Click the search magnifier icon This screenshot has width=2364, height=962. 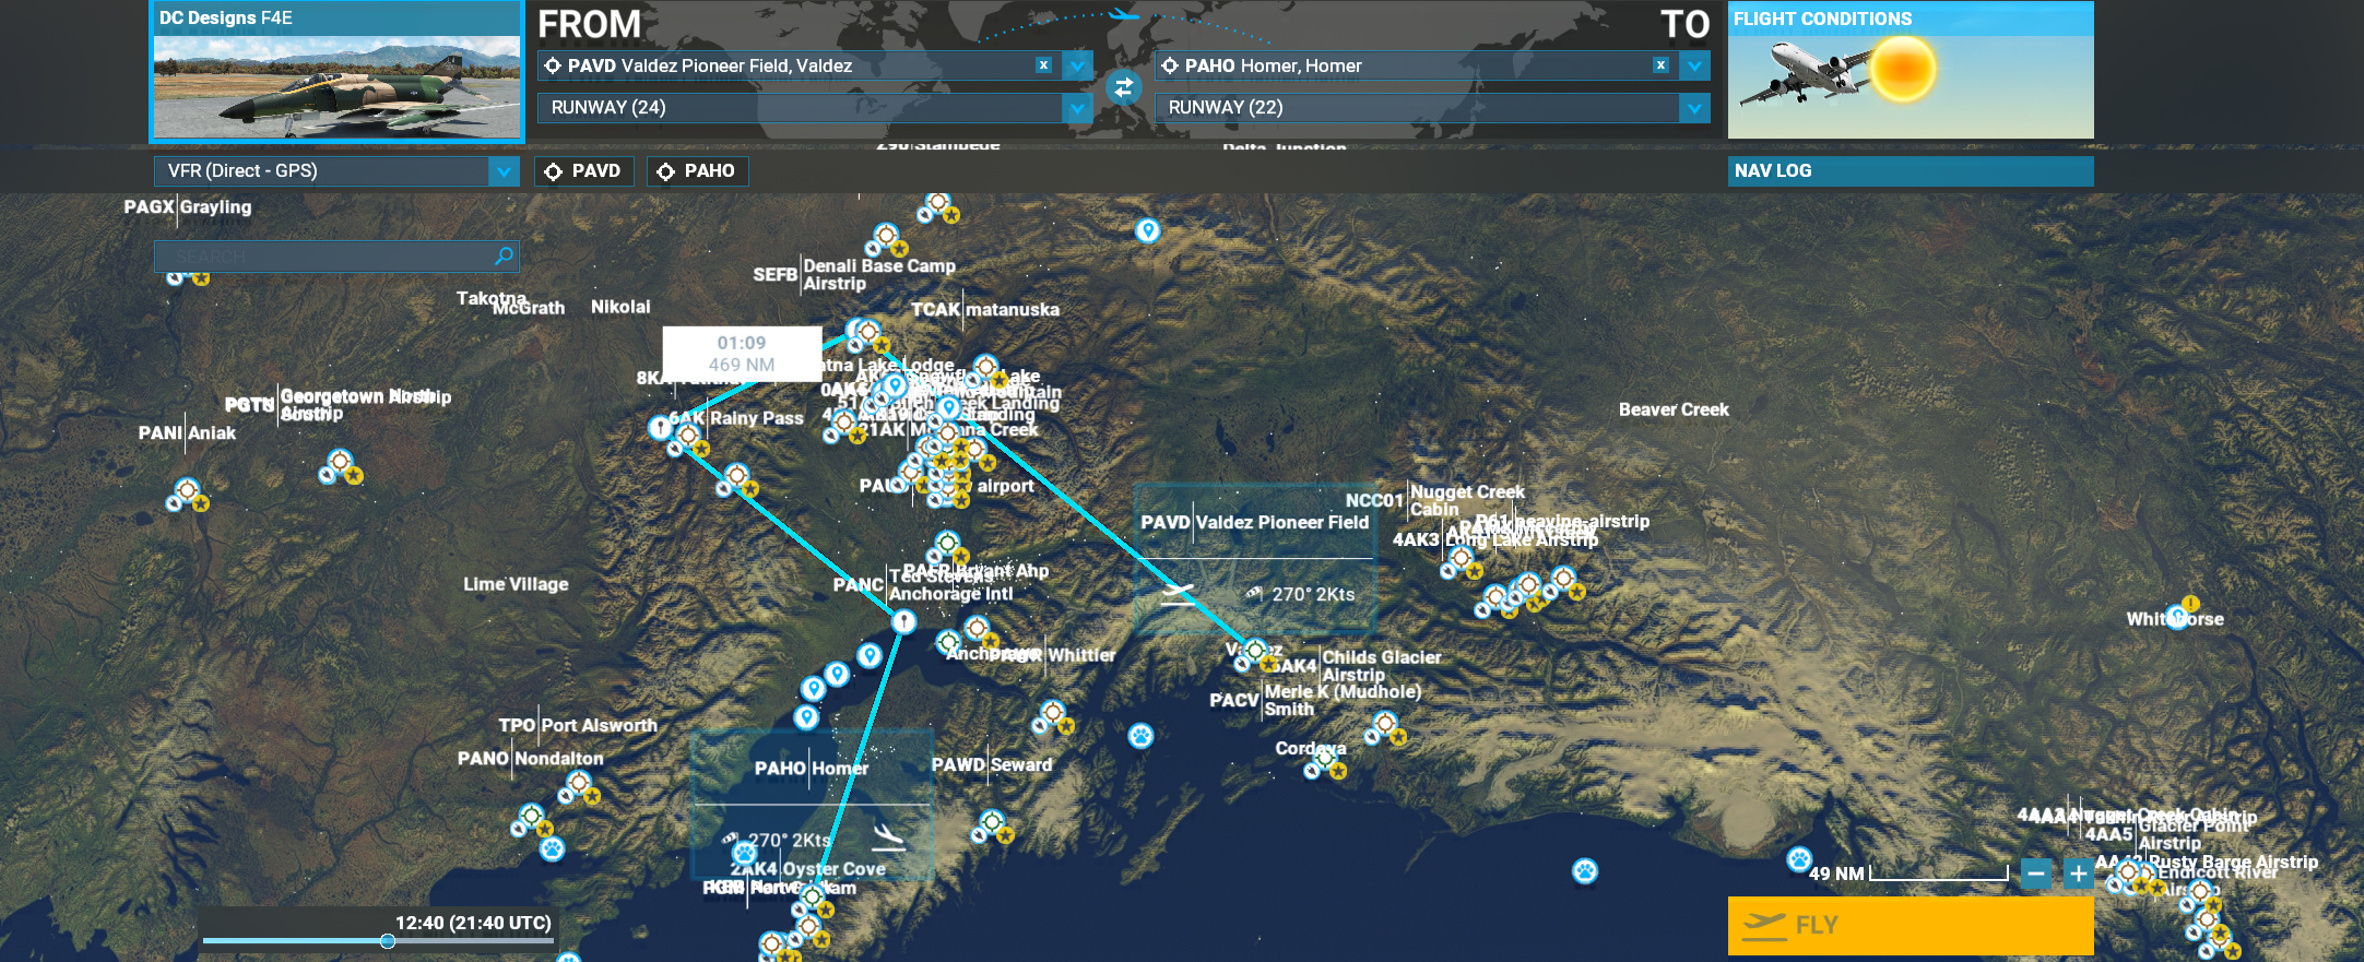[504, 256]
